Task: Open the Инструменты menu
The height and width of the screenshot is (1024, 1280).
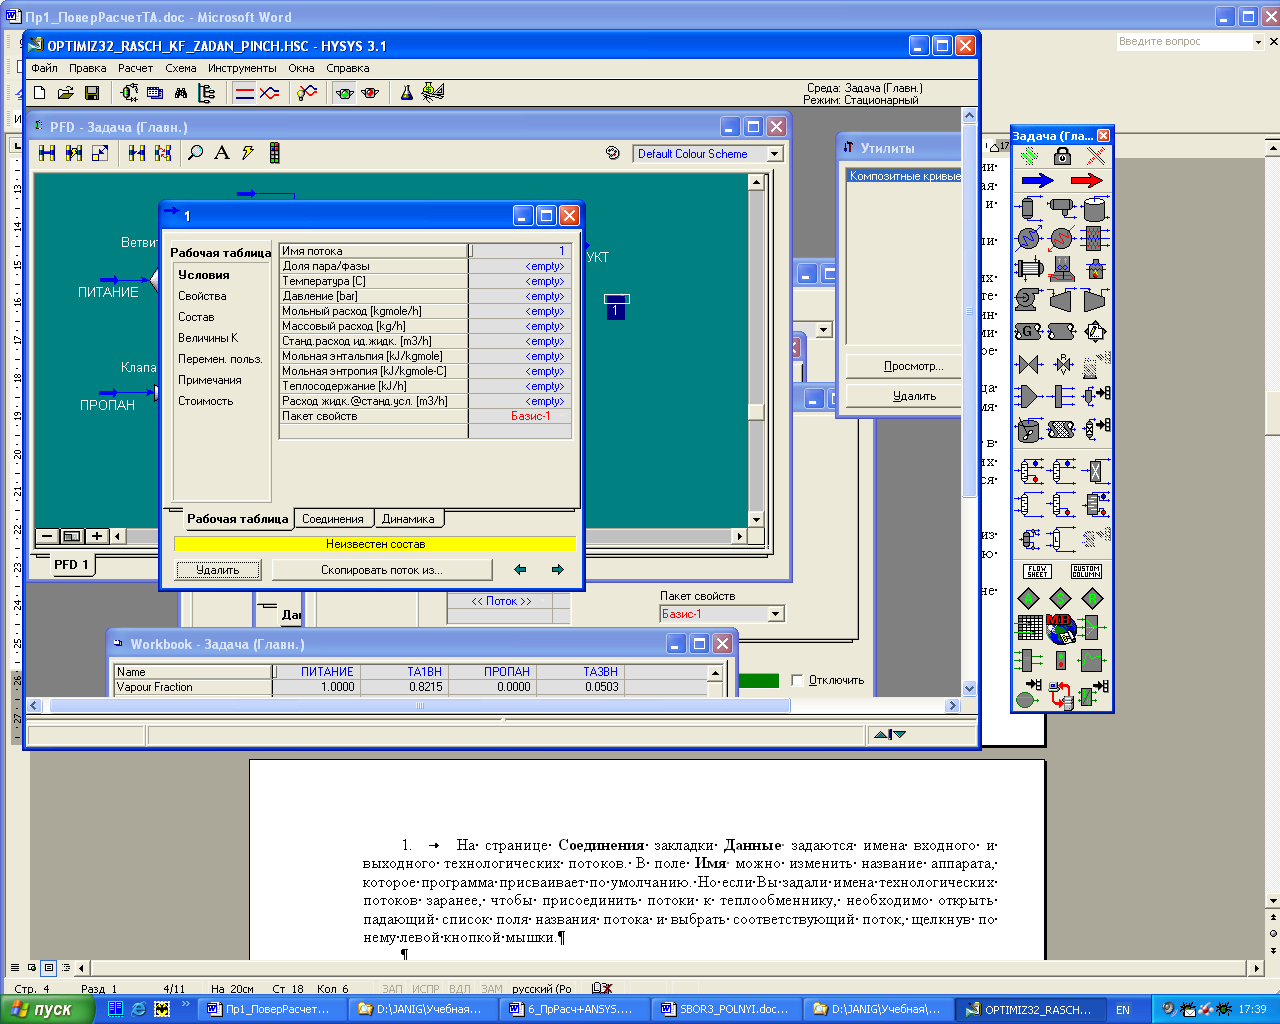Action: coord(242,68)
